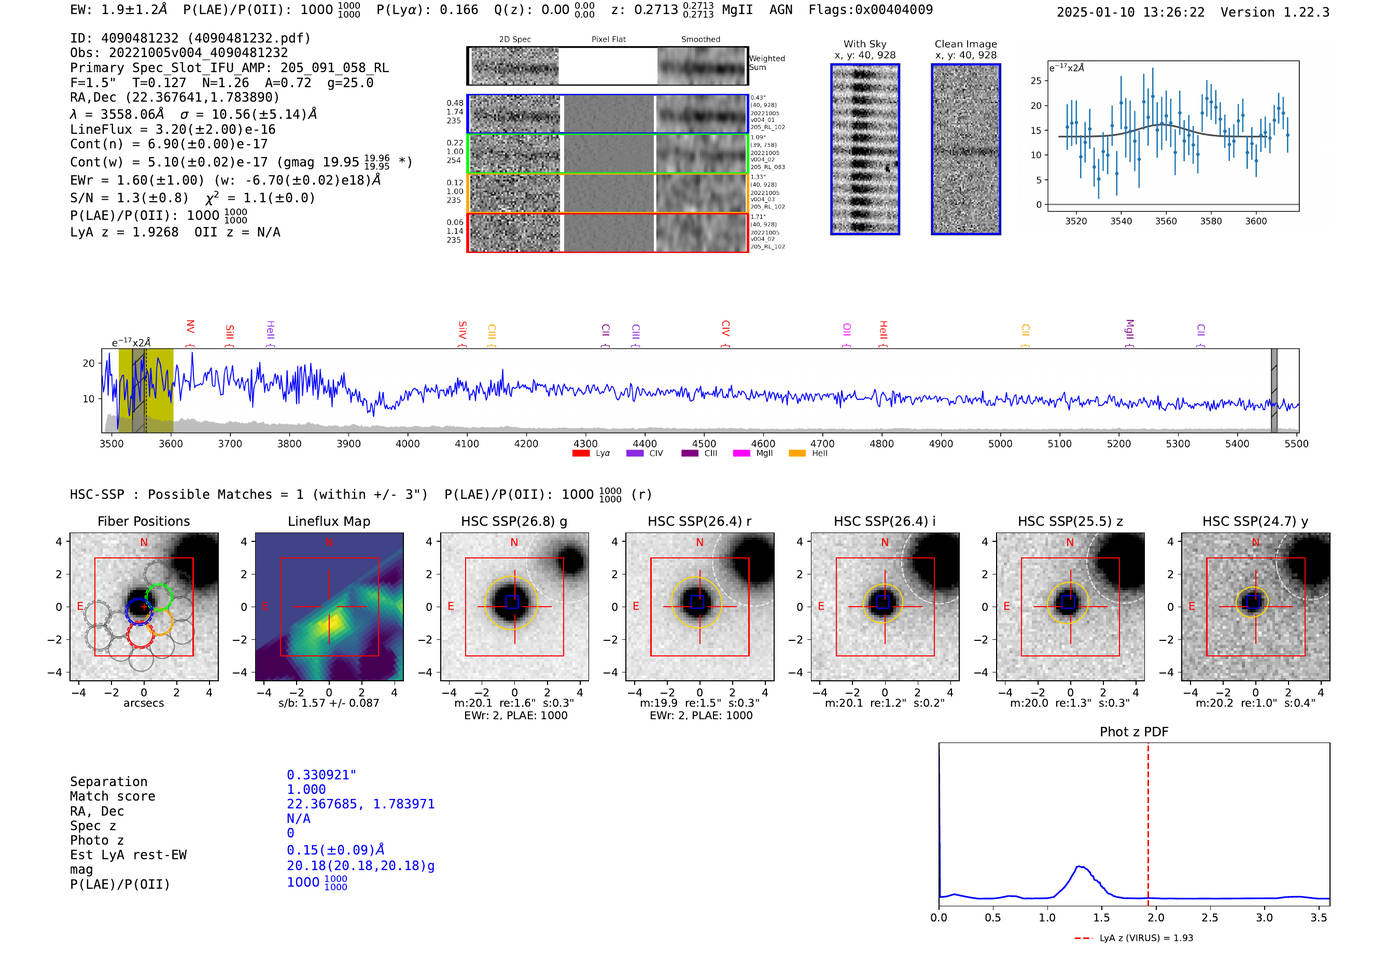The height and width of the screenshot is (953, 1400).
Task: Select the separation value 0.330921"
Action: pyautogui.click(x=322, y=775)
